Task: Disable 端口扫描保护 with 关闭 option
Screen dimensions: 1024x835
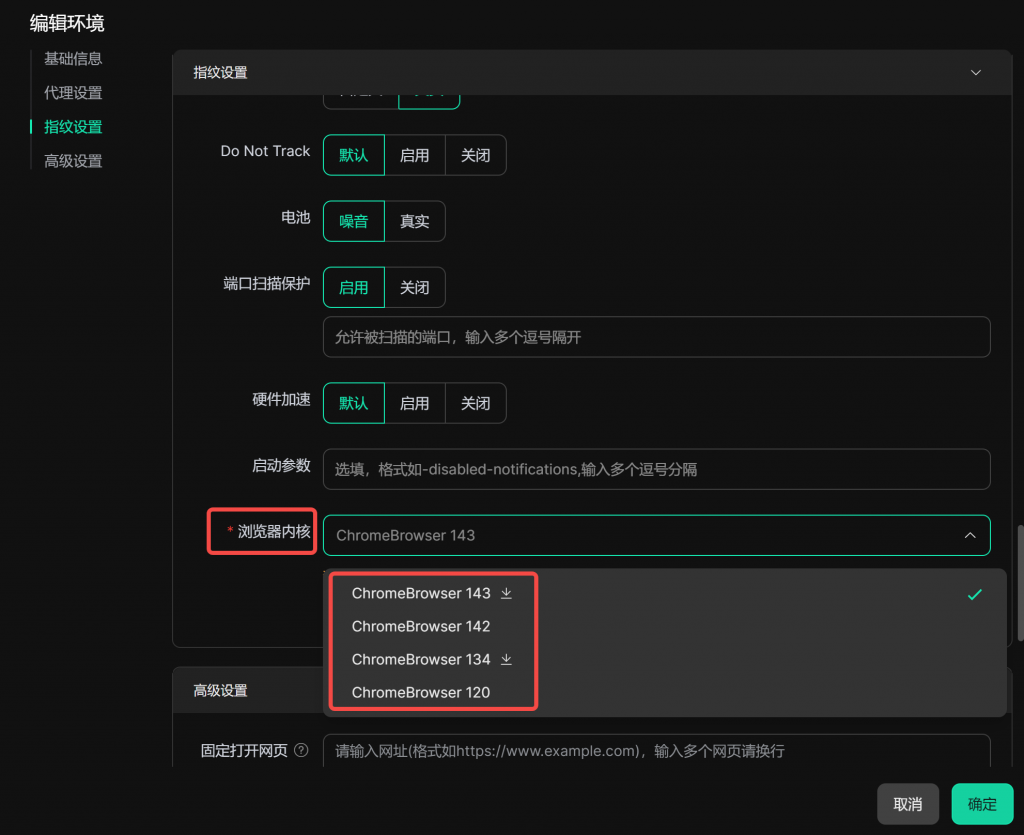Action: [x=414, y=287]
